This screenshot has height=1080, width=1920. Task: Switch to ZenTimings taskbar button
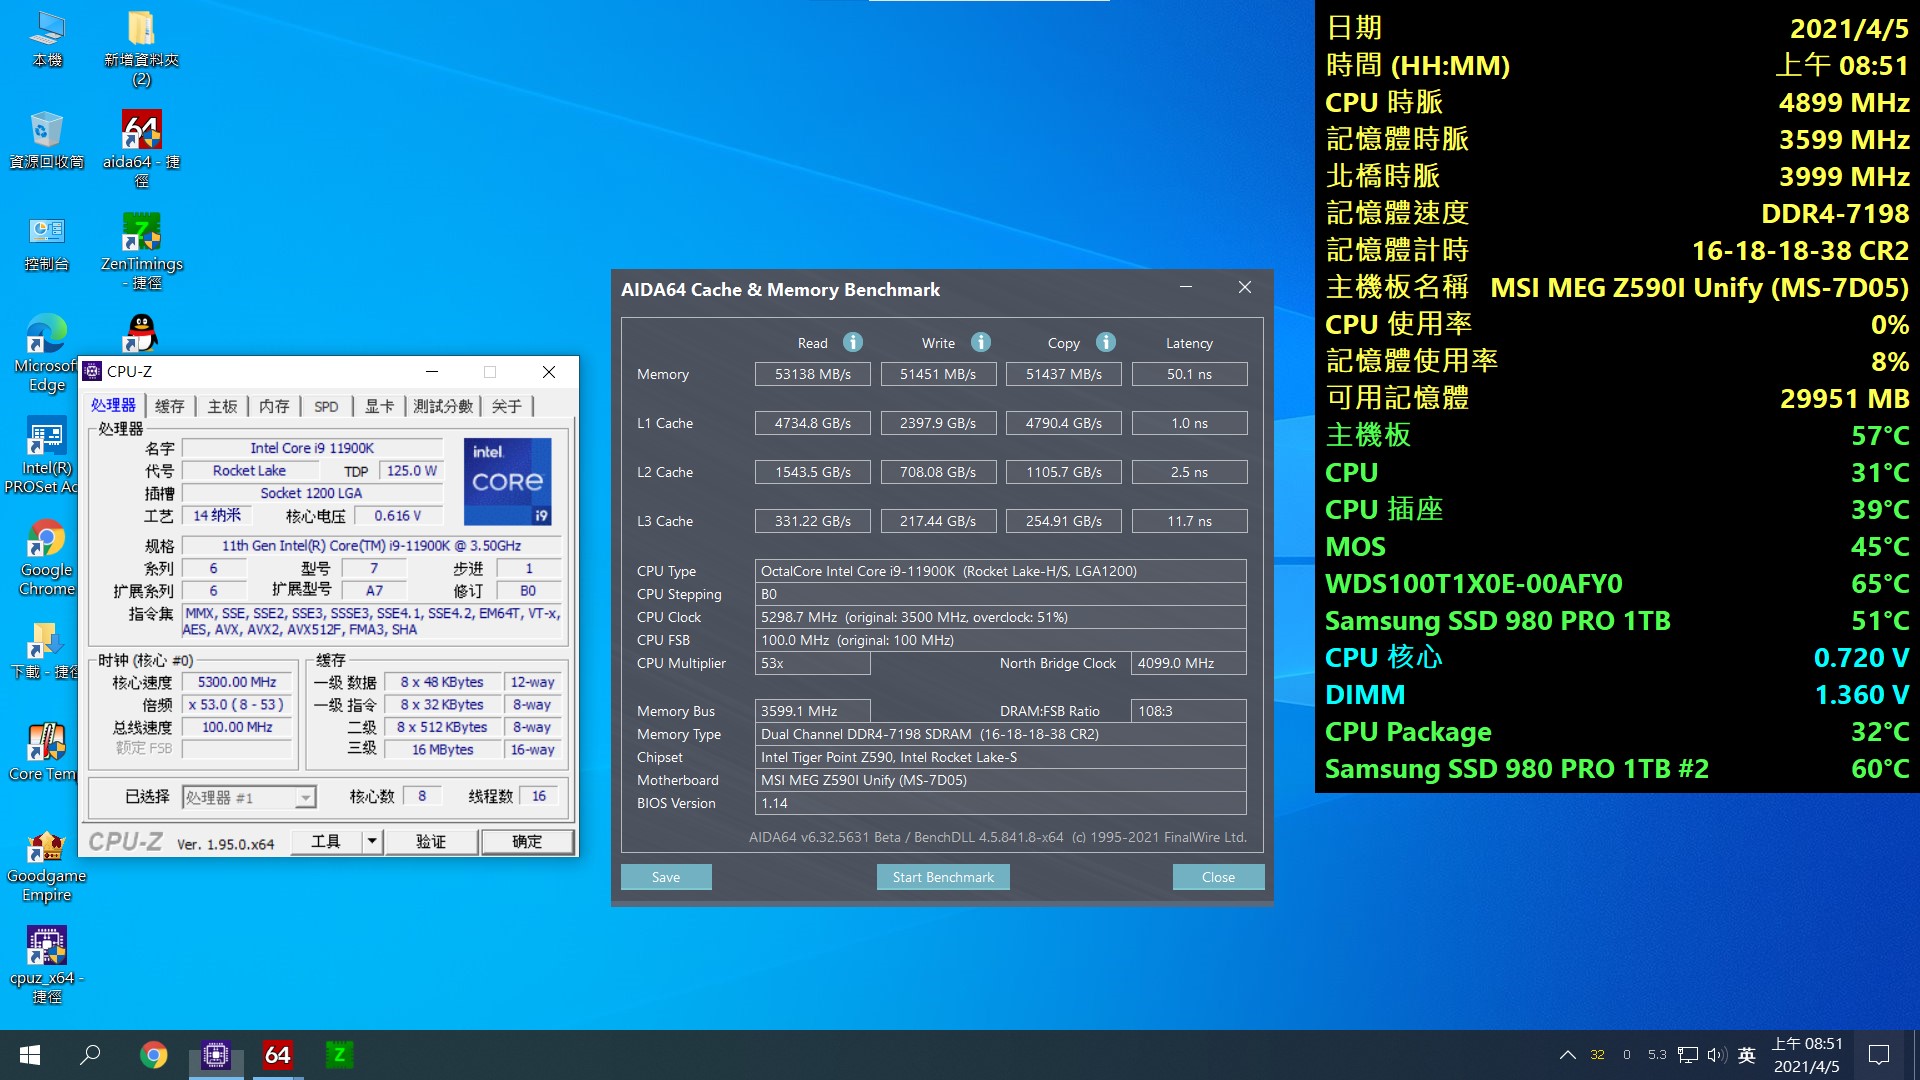click(339, 1055)
